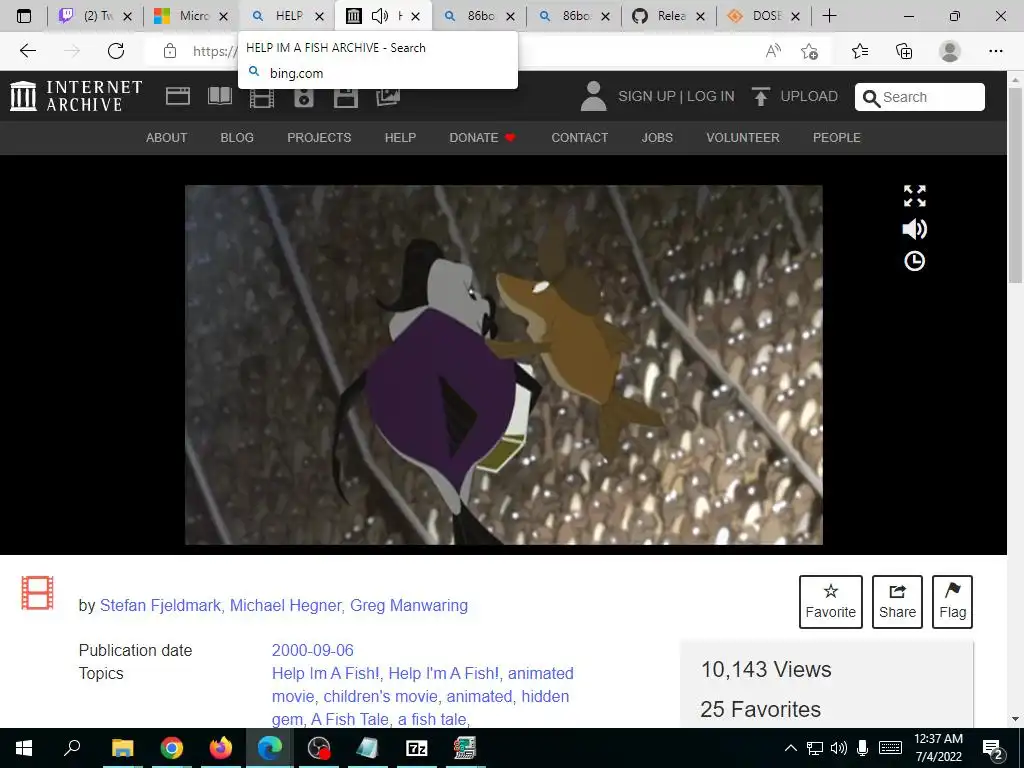Open 7-Zip from the taskbar

coord(417,748)
